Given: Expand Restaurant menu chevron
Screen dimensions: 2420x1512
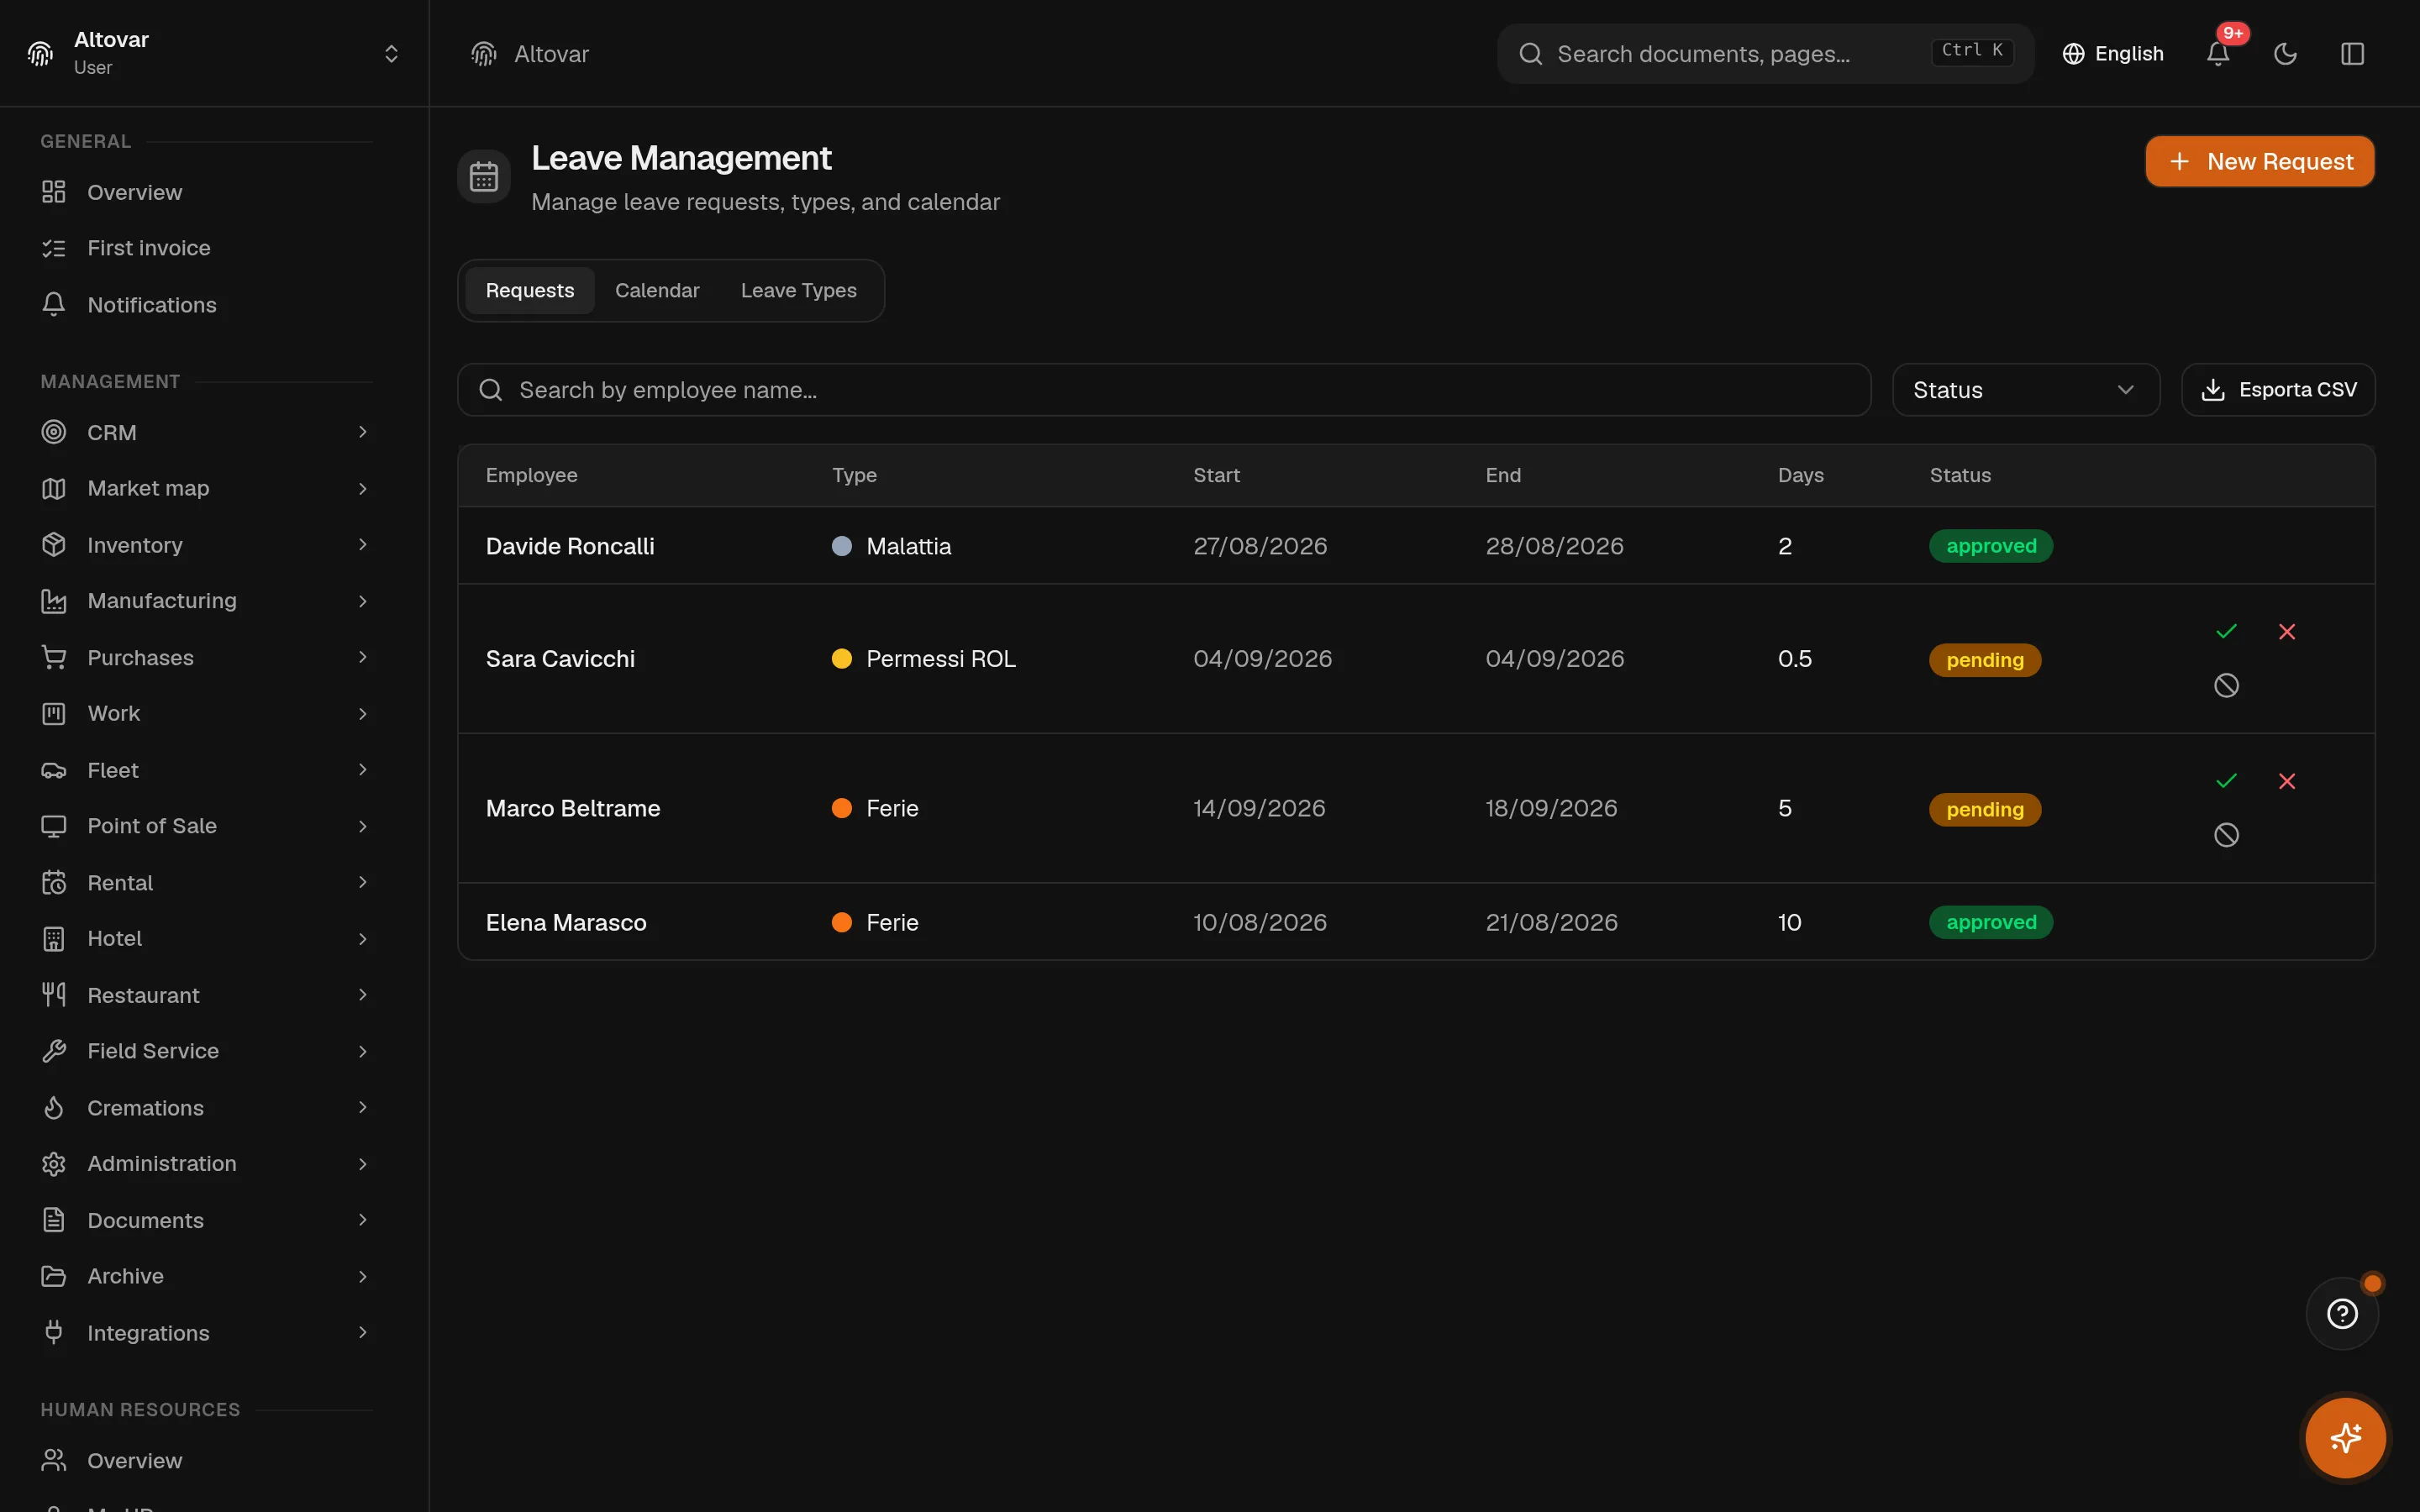Looking at the screenshot, I should (x=362, y=995).
